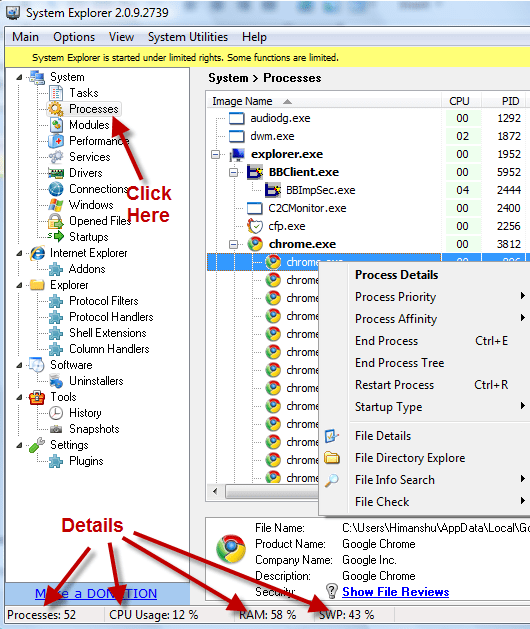Open the Process Priority submenu
The height and width of the screenshot is (629, 530).
425,297
